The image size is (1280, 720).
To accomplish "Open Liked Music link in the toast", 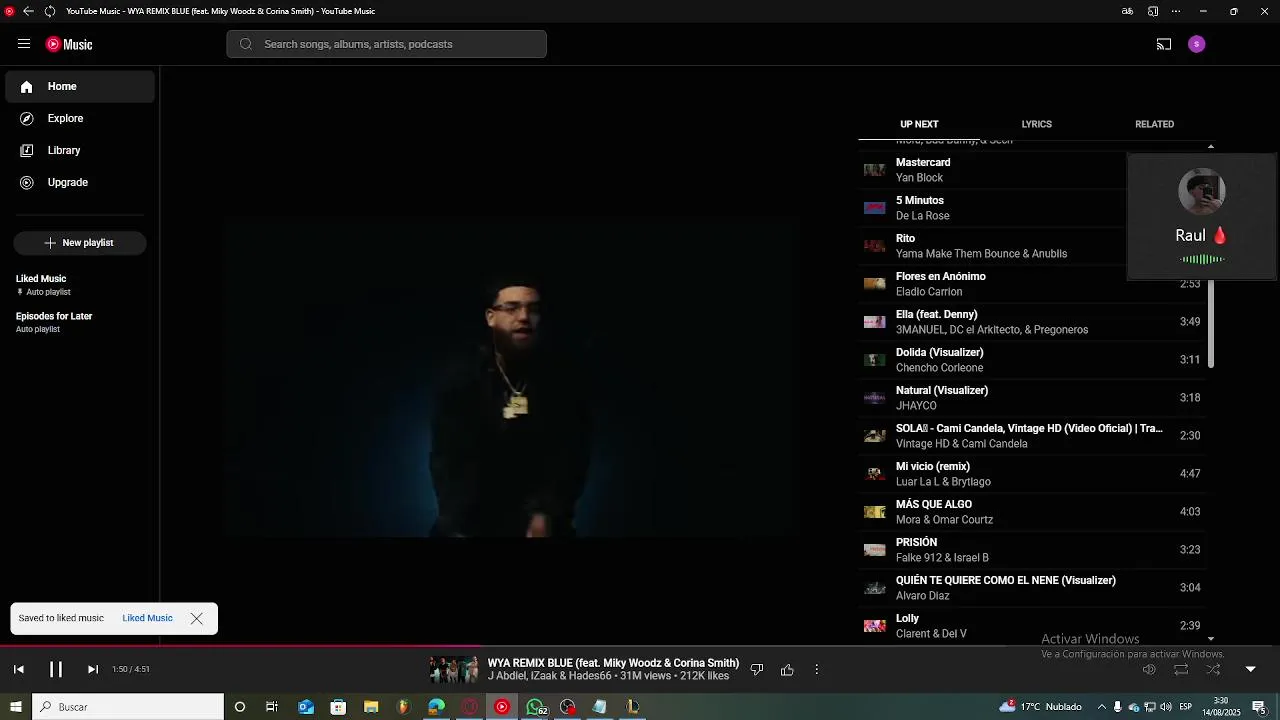I will point(147,618).
